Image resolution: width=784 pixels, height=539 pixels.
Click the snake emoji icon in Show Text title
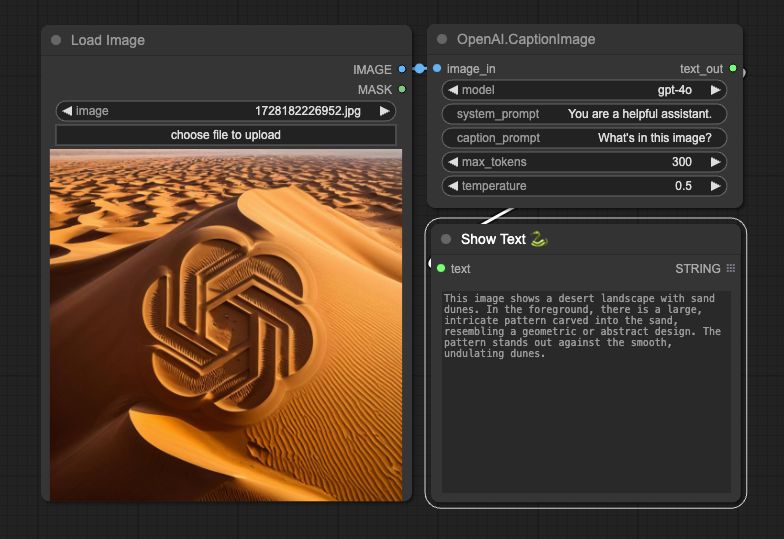(x=539, y=239)
